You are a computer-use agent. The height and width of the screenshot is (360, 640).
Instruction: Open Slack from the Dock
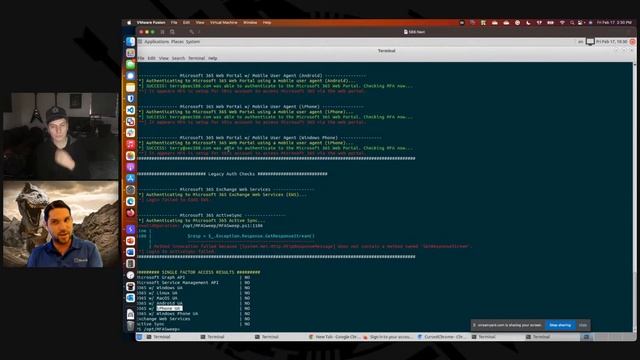[130, 133]
